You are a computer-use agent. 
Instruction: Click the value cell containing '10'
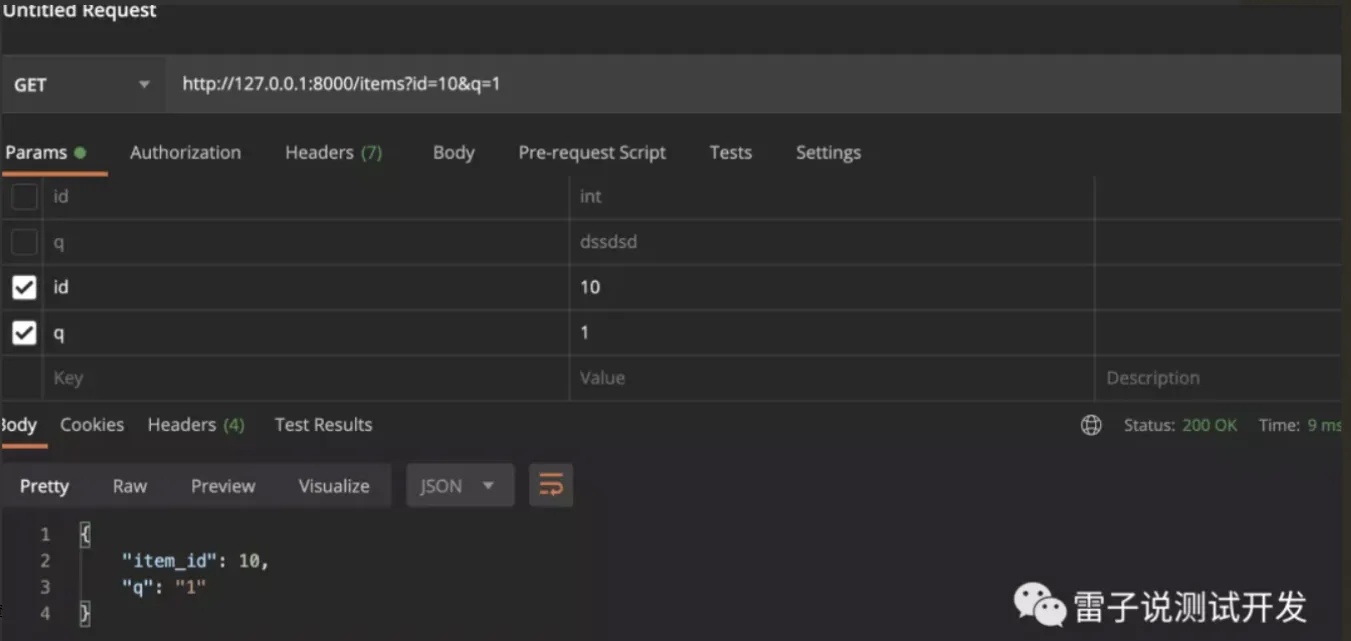tap(832, 287)
